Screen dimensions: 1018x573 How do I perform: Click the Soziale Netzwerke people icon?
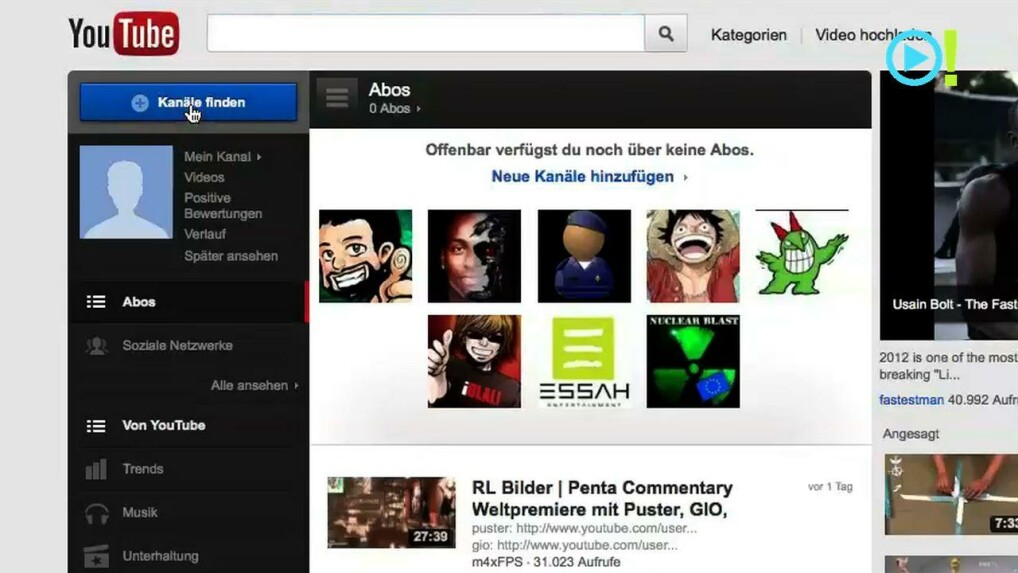click(x=96, y=346)
